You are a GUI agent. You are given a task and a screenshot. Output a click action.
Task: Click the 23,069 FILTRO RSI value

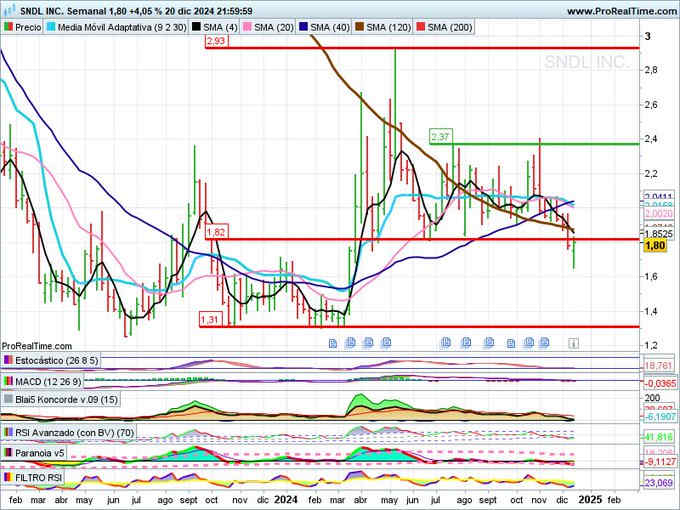pos(659,483)
